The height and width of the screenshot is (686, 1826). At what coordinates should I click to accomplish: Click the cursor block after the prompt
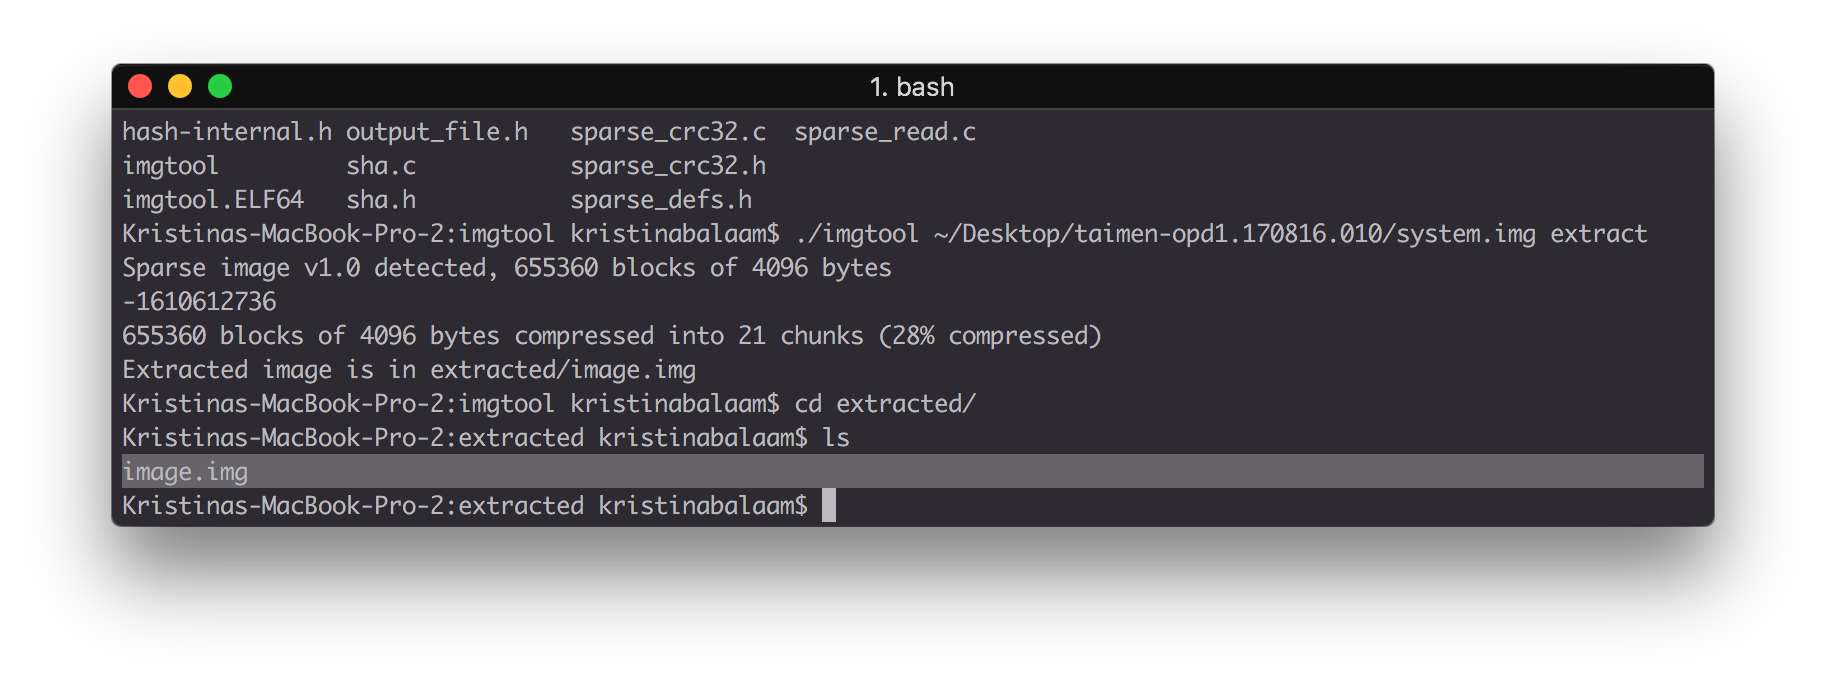(x=828, y=505)
